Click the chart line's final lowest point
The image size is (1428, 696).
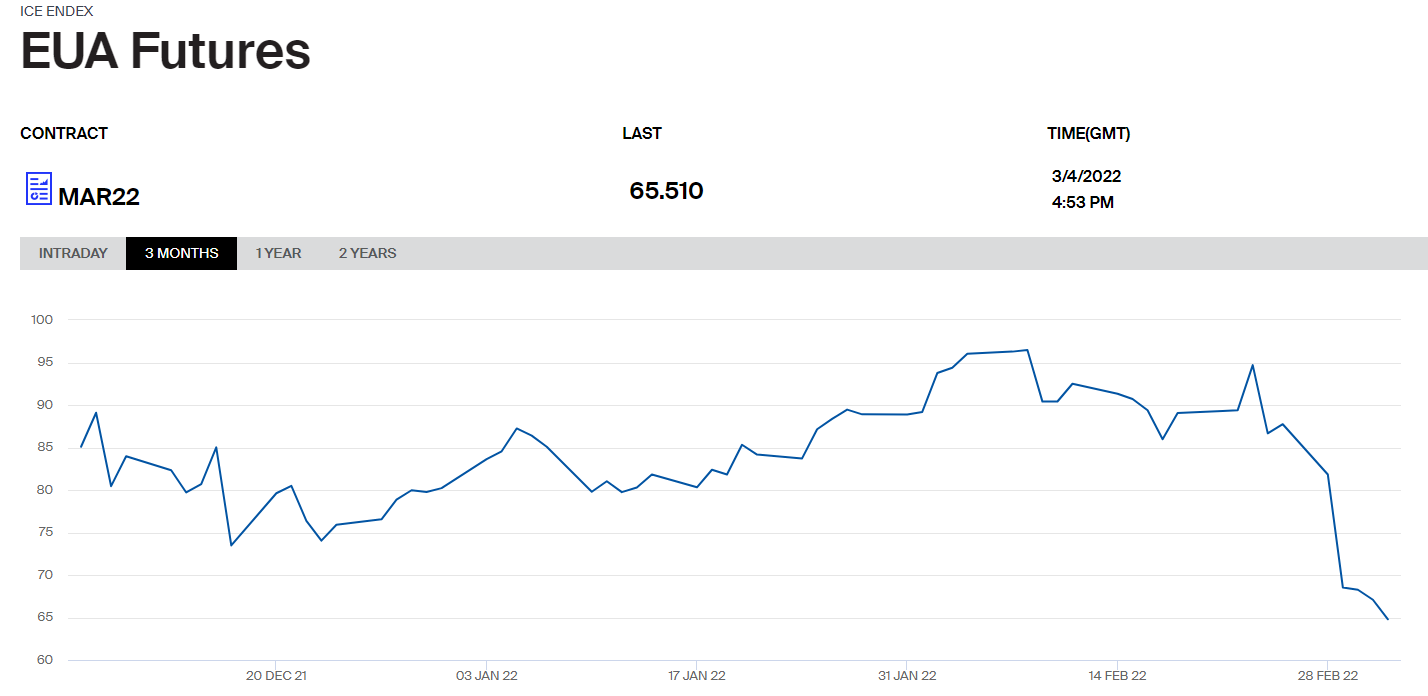pos(1388,619)
